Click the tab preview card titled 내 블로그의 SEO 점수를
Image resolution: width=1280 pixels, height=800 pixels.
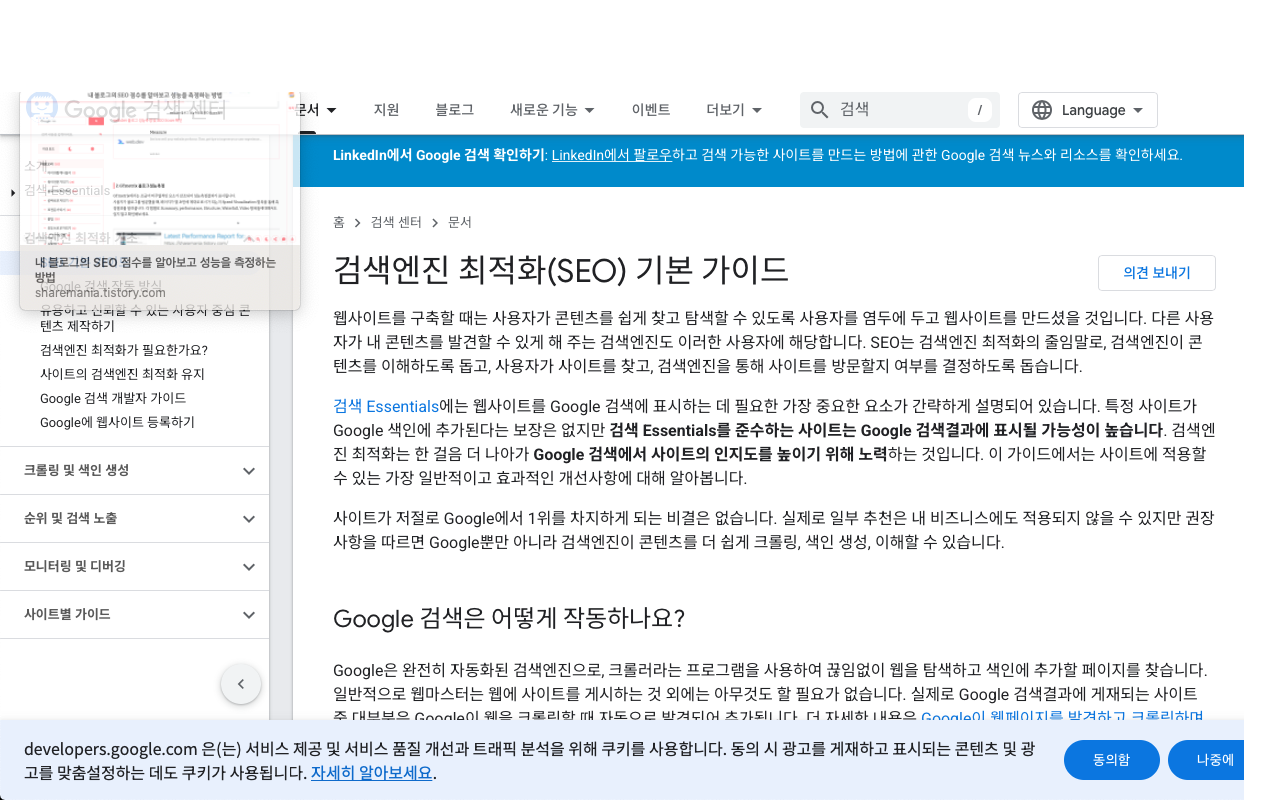pyautogui.click(x=160, y=199)
